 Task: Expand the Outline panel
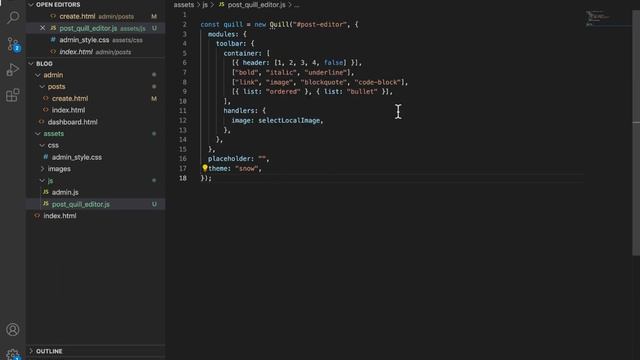31,351
